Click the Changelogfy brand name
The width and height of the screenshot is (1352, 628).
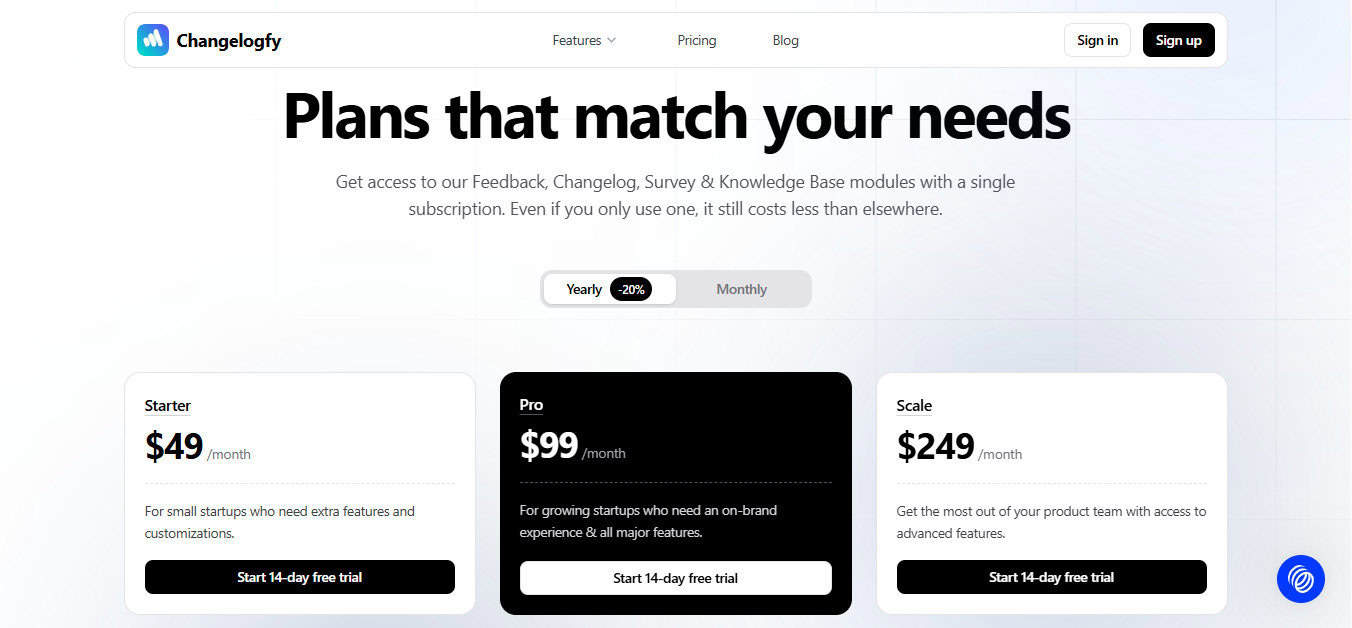coord(229,41)
